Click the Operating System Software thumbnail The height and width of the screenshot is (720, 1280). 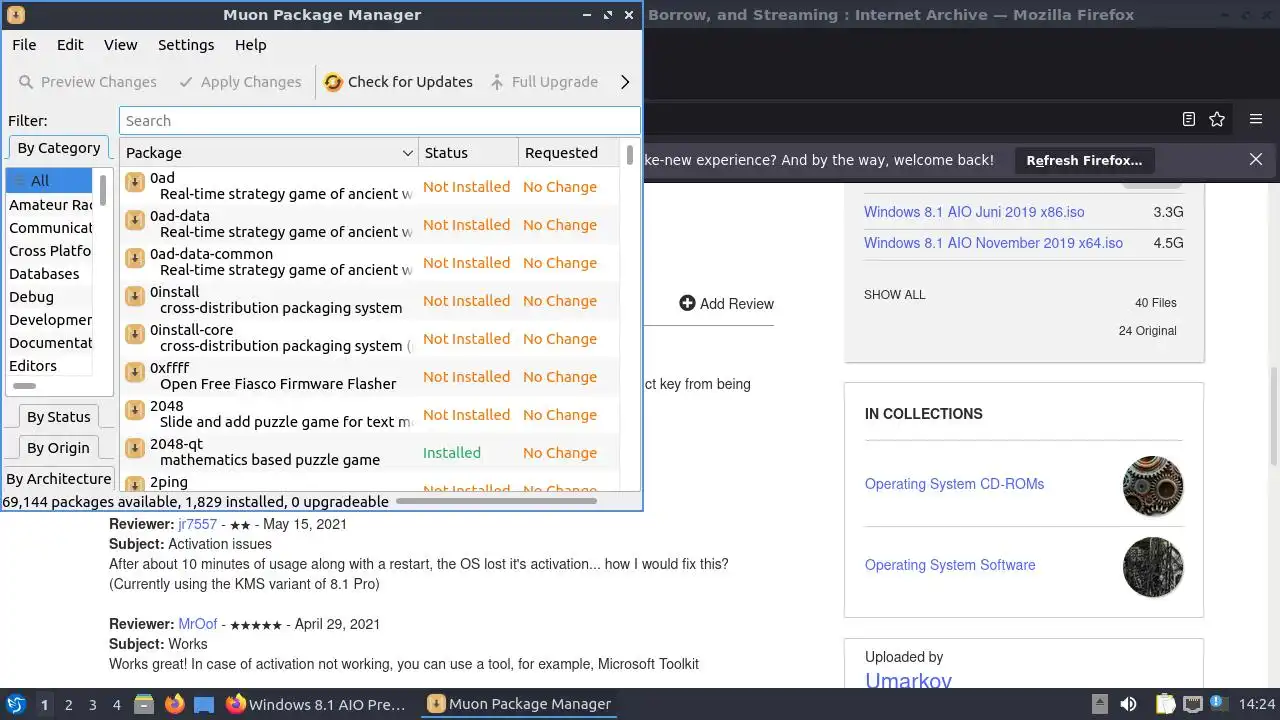(1153, 567)
